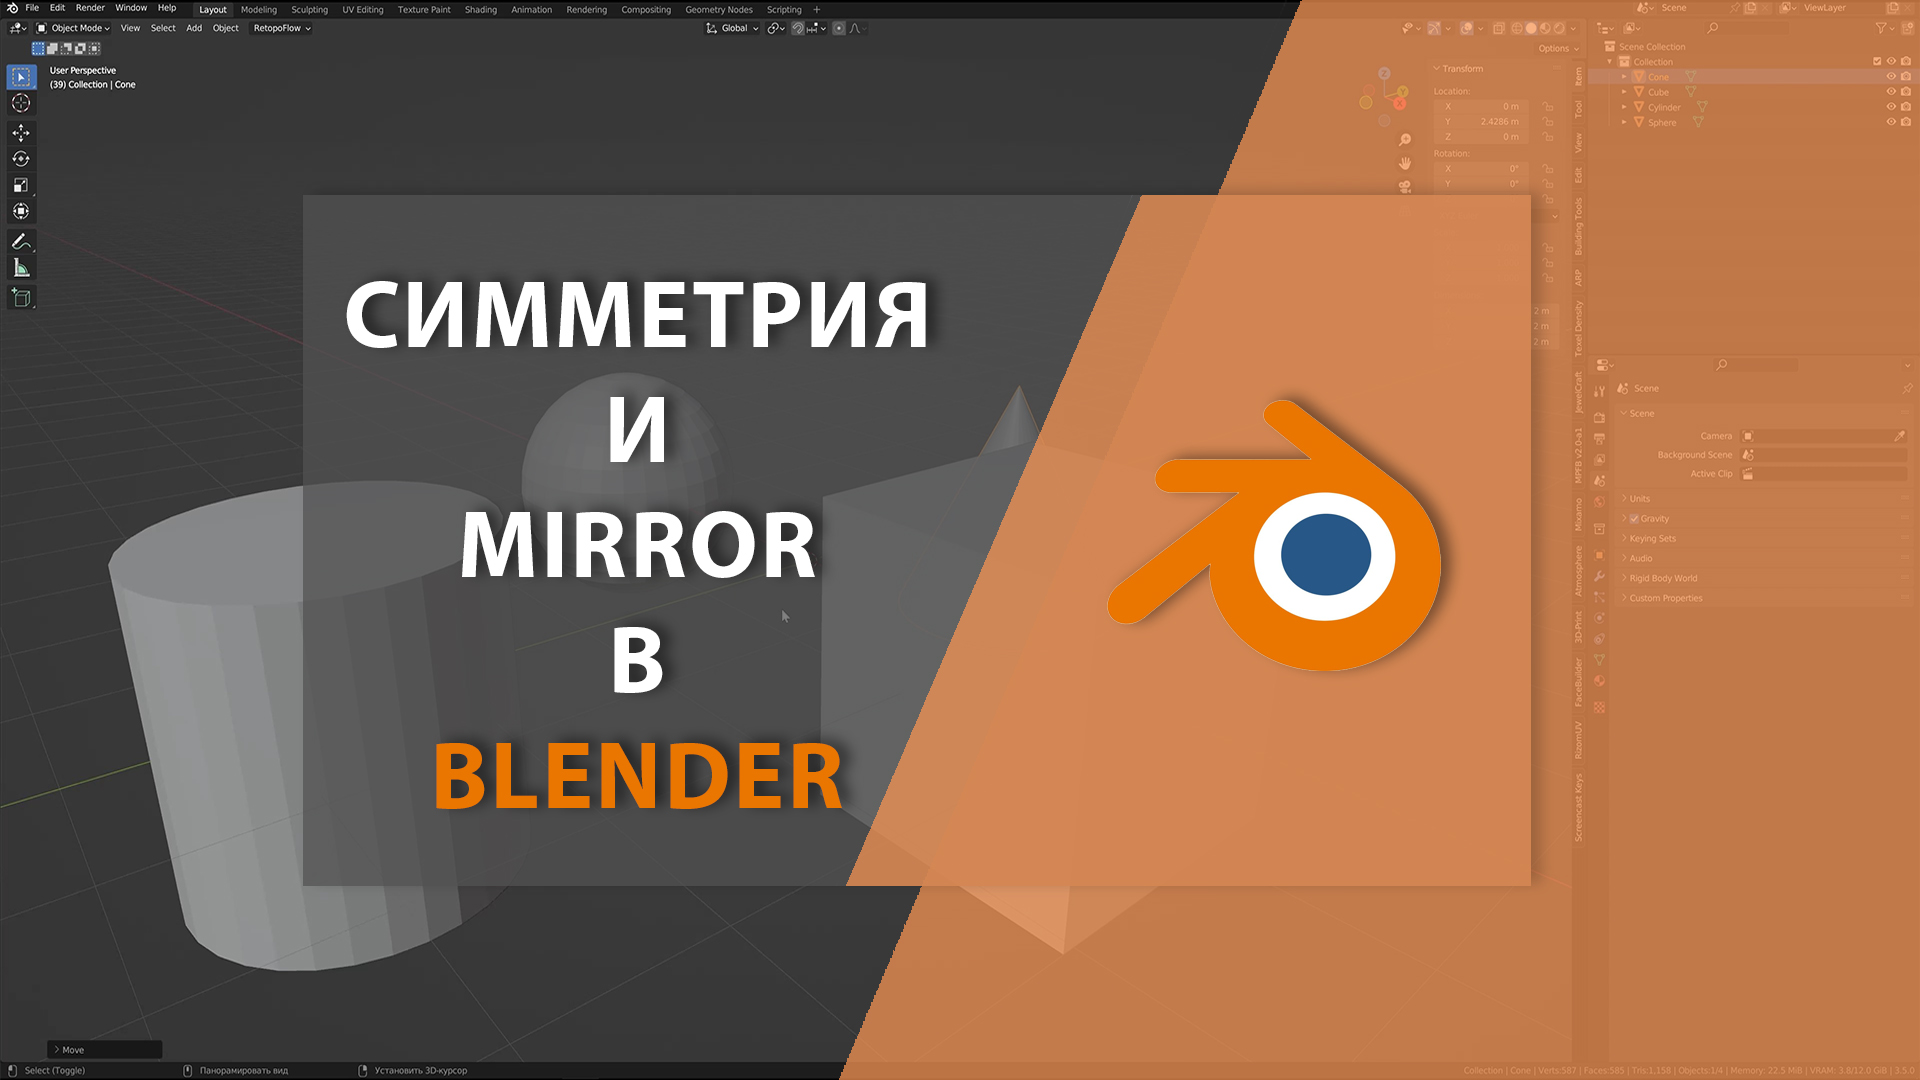Click the Cursor/Select tool icon

pos(20,75)
